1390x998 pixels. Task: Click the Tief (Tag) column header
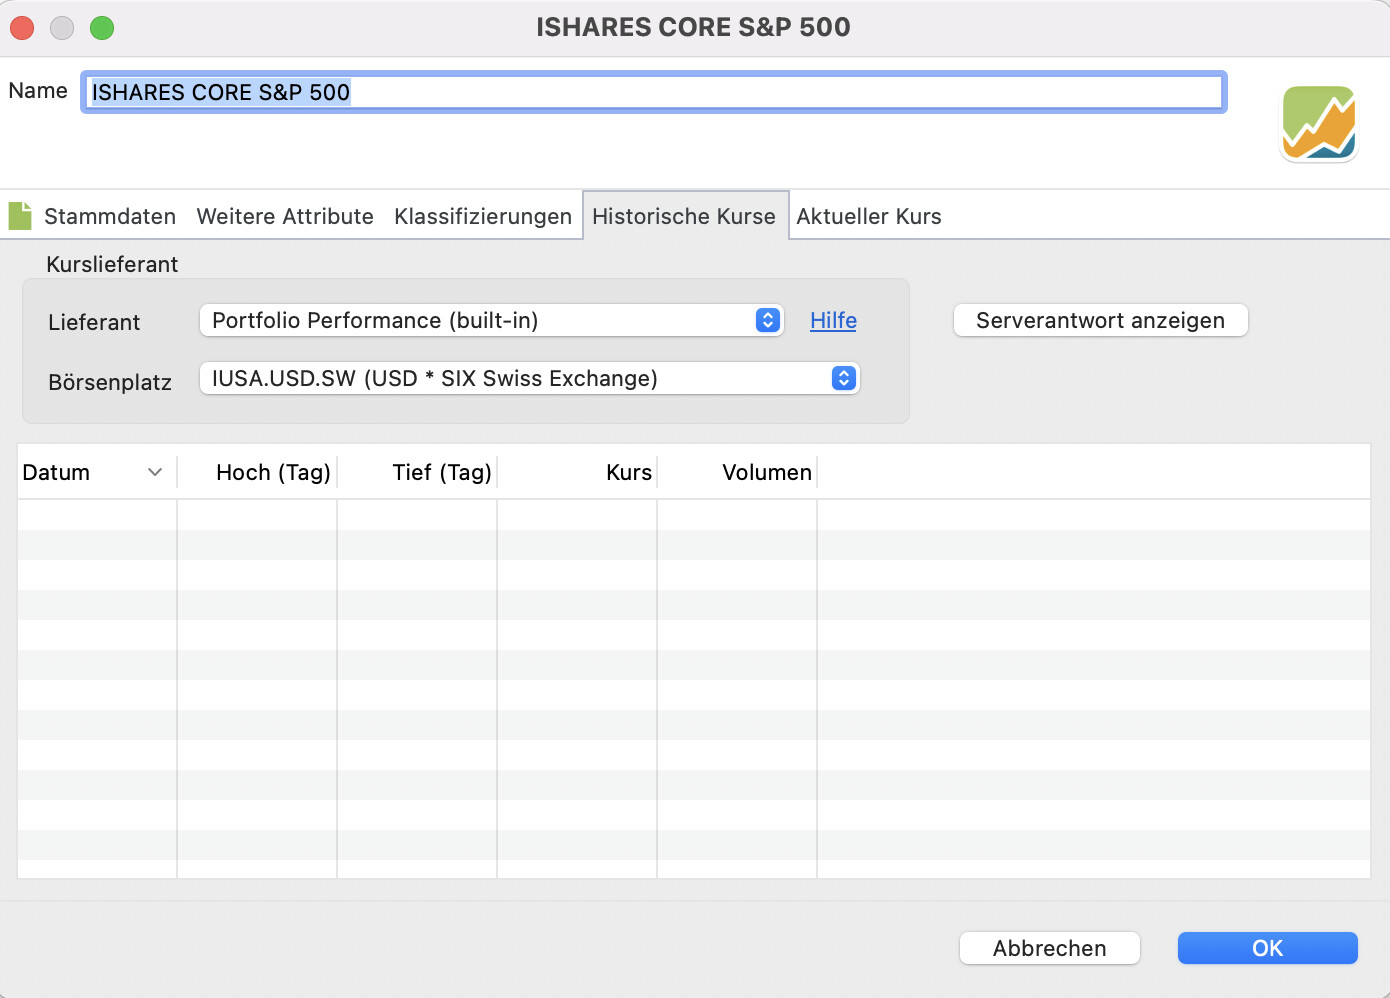pos(441,472)
